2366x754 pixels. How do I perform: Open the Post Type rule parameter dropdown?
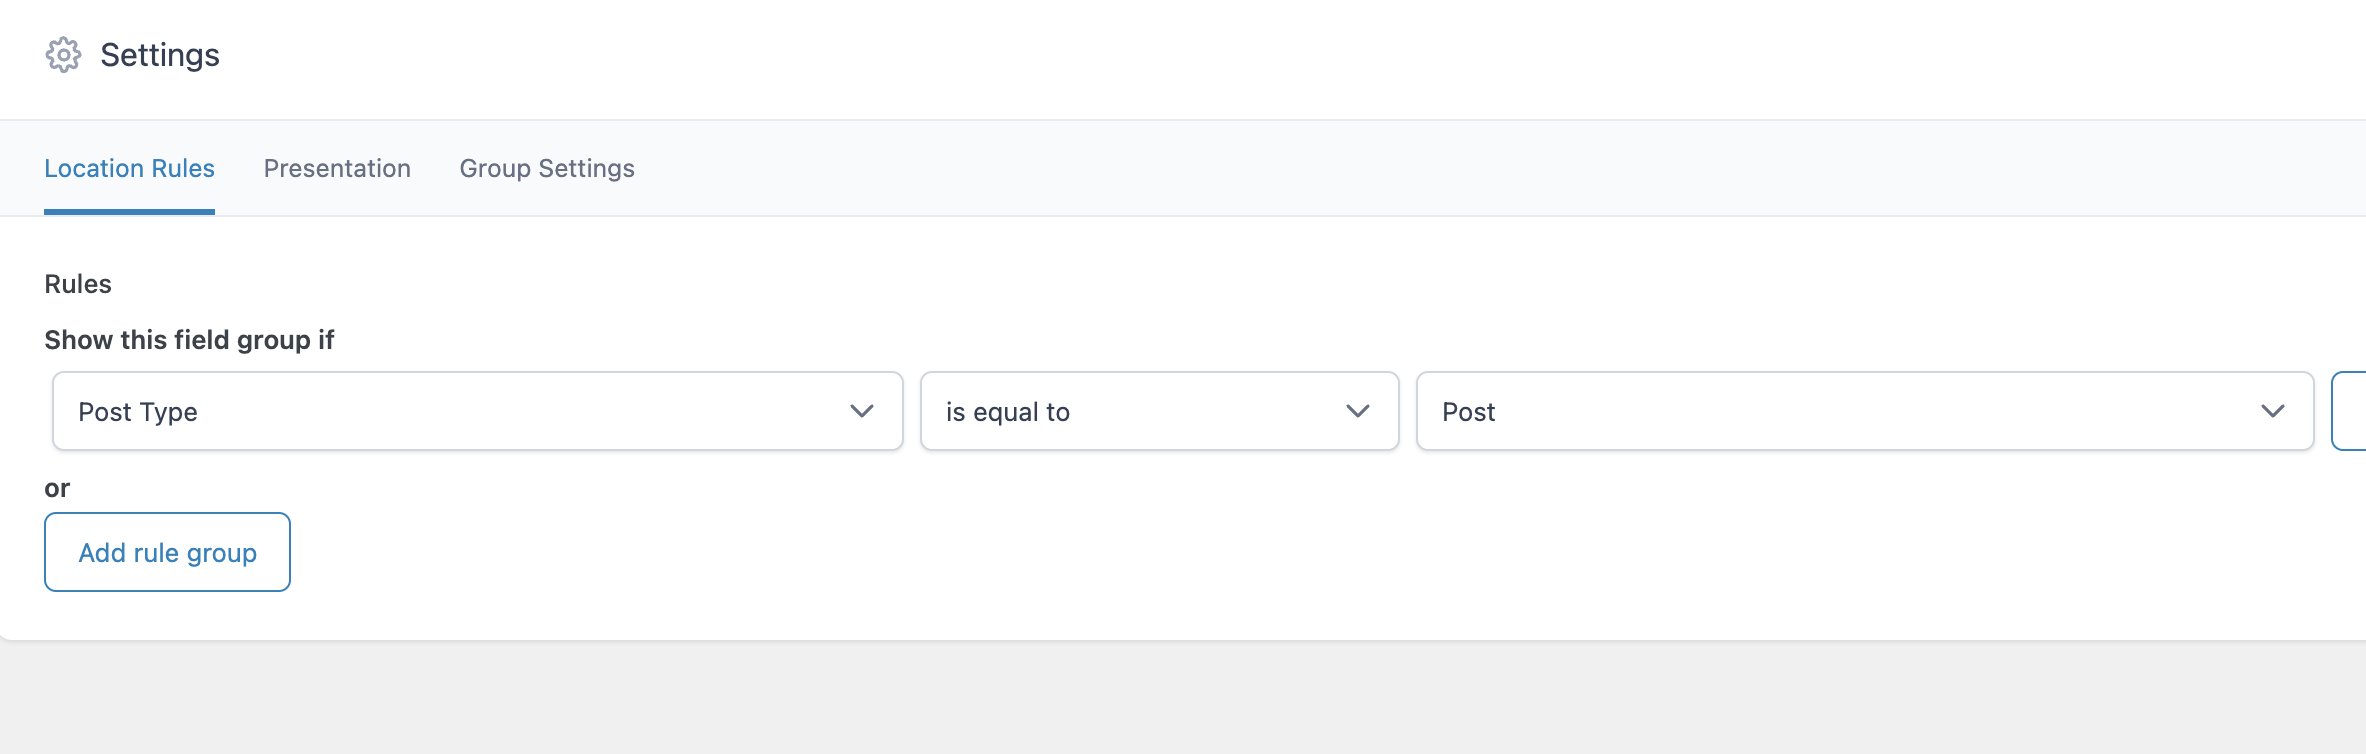477,411
